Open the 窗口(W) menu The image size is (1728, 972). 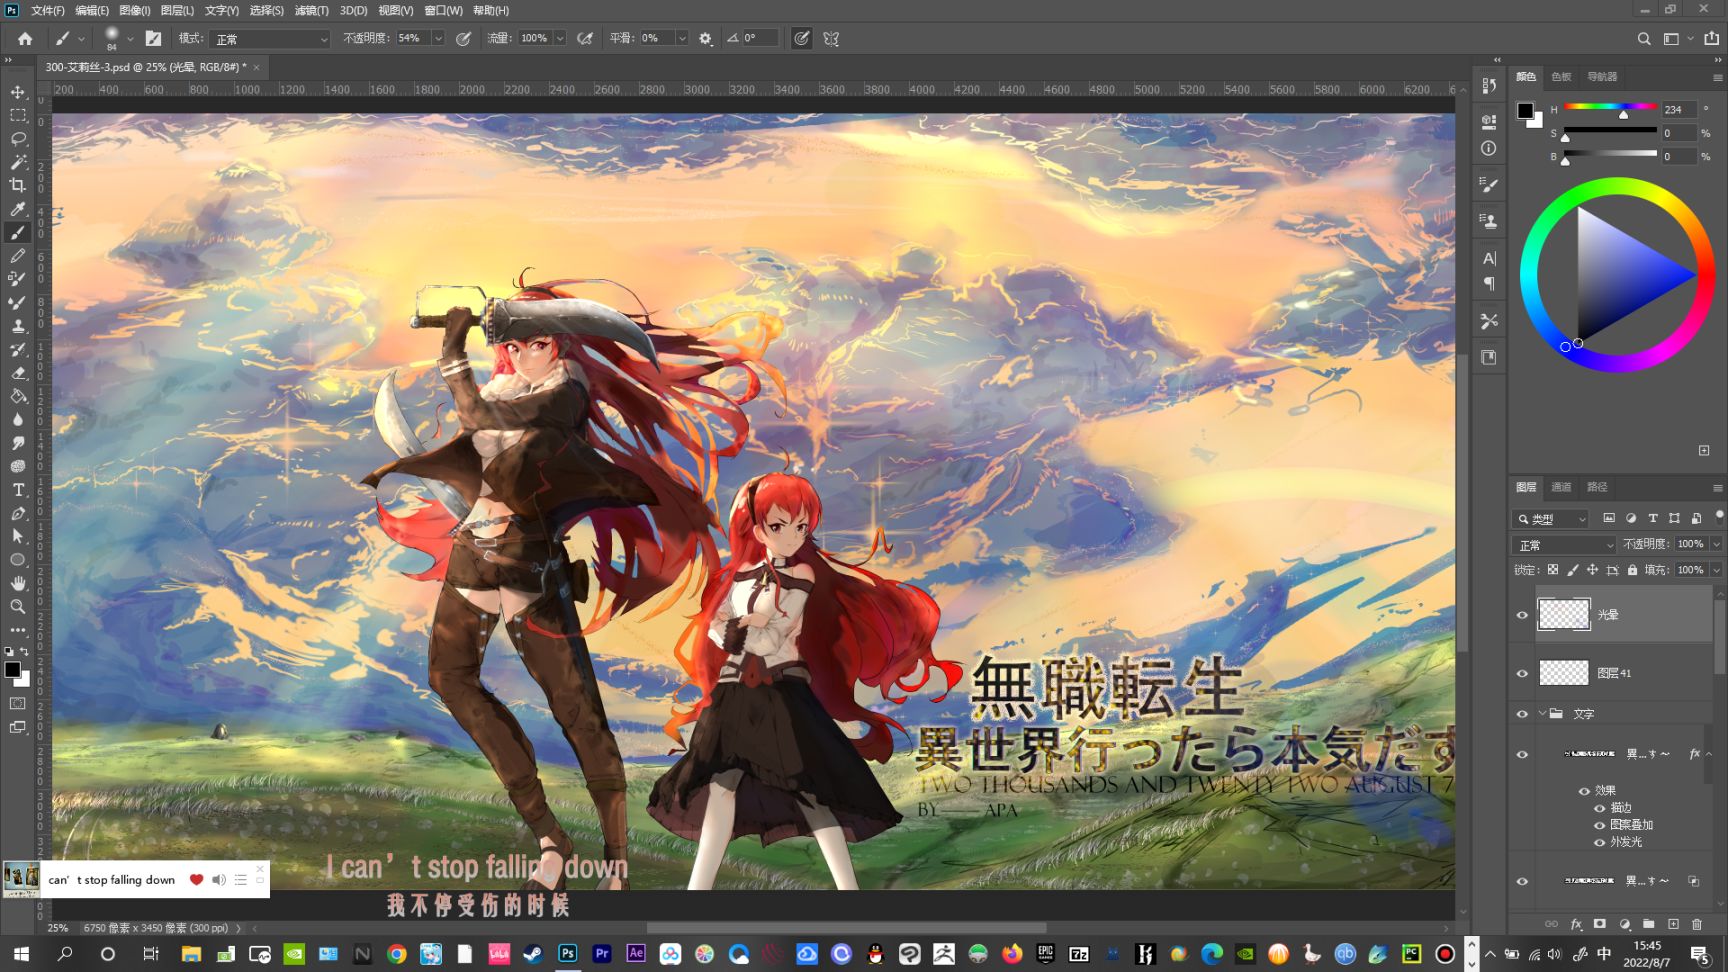pyautogui.click(x=443, y=10)
